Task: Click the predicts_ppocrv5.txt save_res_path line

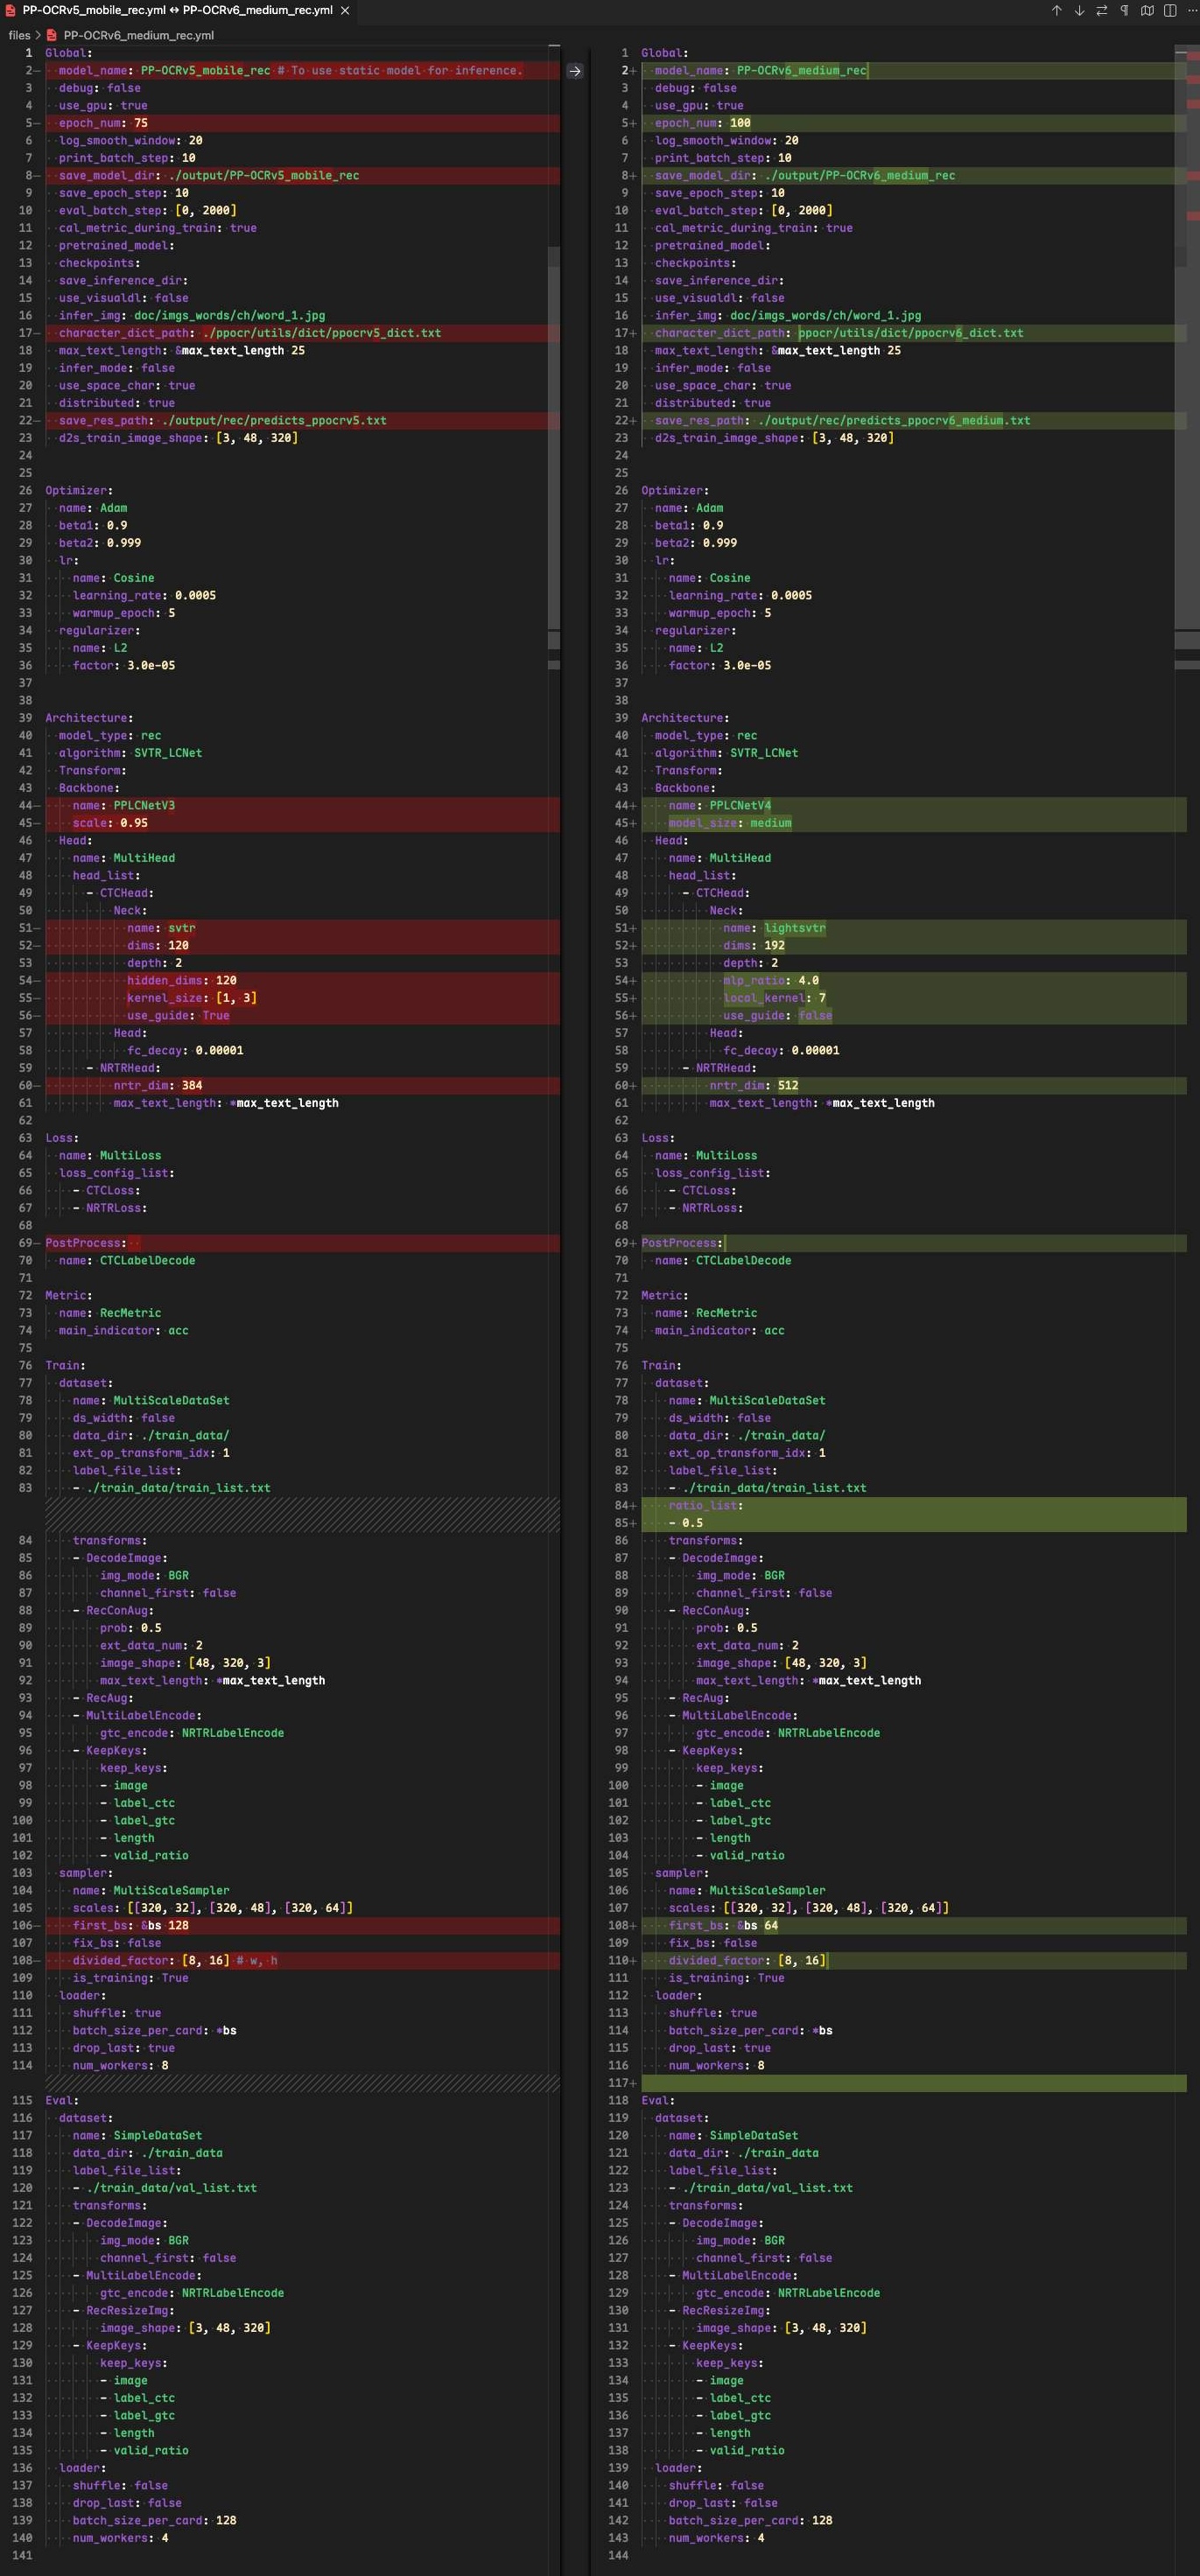Action: pyautogui.click(x=302, y=421)
